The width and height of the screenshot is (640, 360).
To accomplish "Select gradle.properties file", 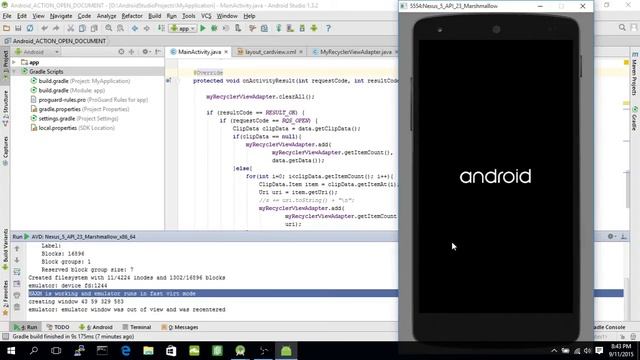I will (80, 109).
